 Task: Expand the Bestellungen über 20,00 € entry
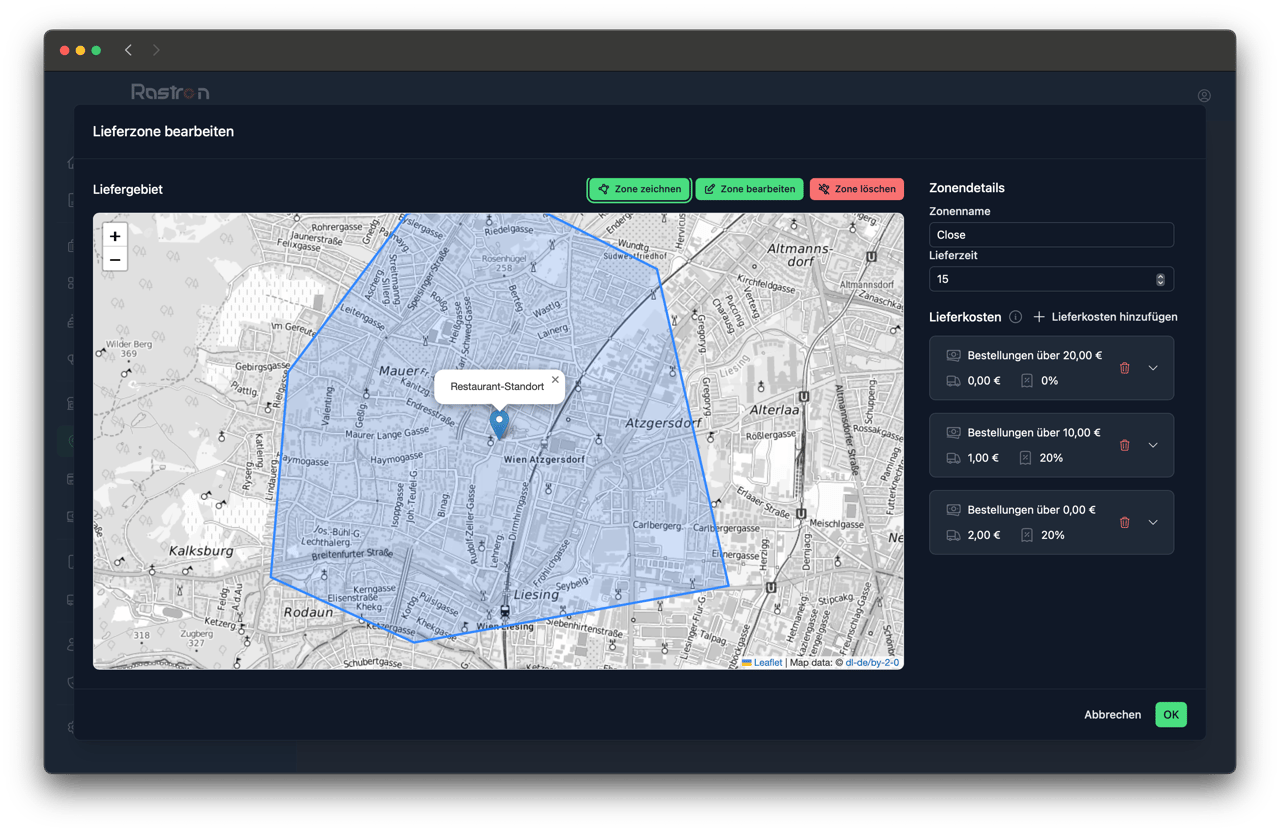click(1153, 368)
